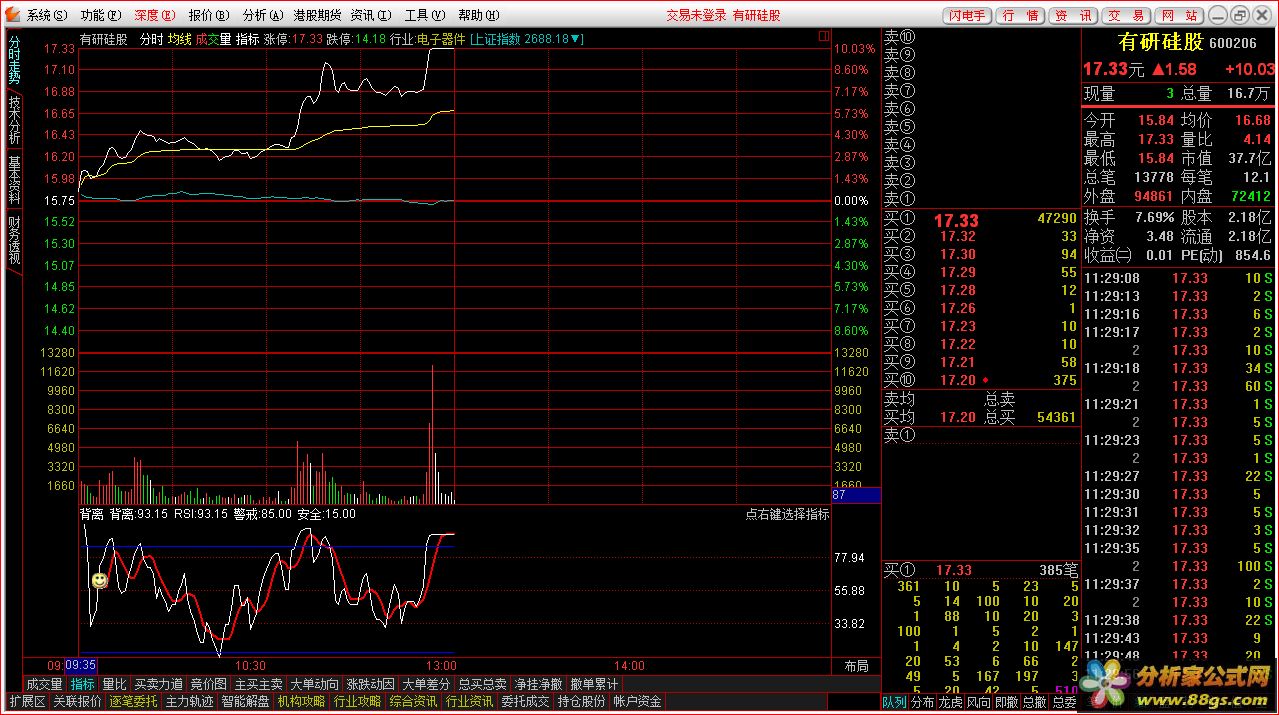
Task: Switch to the 大单差分 tab
Action: coord(427,684)
